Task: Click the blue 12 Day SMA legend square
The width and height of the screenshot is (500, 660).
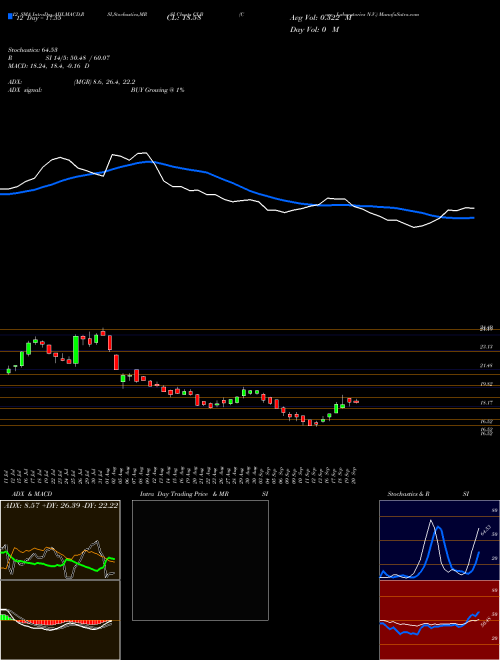Action: tap(10, 17)
